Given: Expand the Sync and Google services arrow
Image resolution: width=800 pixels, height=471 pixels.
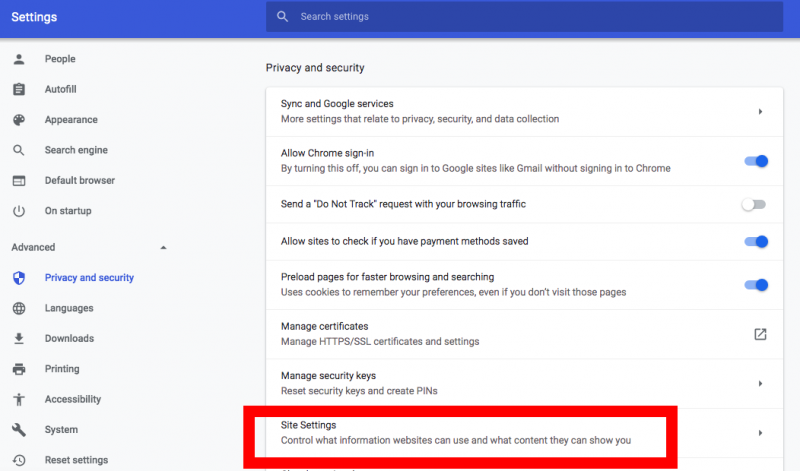Looking at the screenshot, I should click(x=760, y=112).
